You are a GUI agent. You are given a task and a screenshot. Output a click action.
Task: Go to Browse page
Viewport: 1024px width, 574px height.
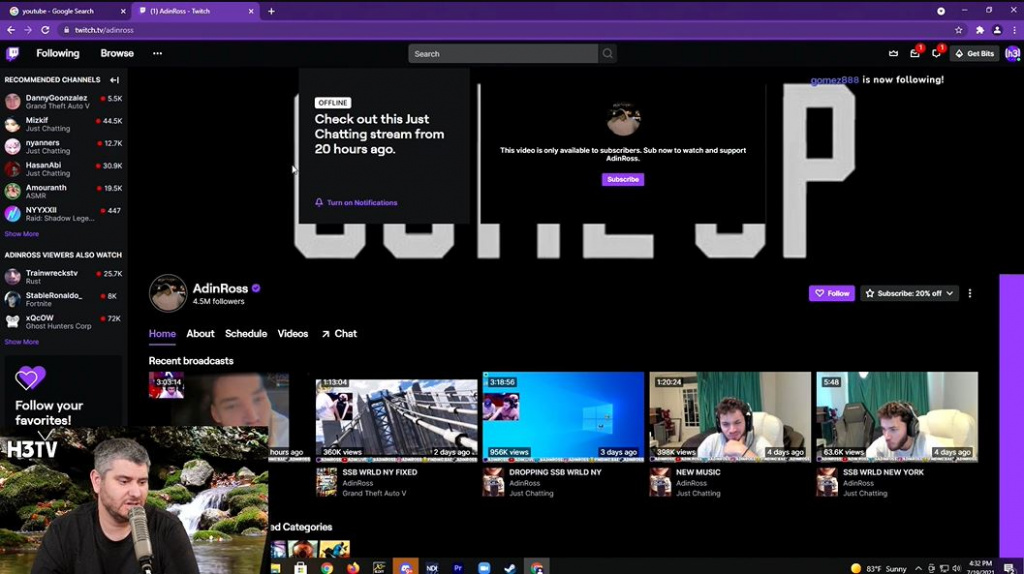coord(117,54)
